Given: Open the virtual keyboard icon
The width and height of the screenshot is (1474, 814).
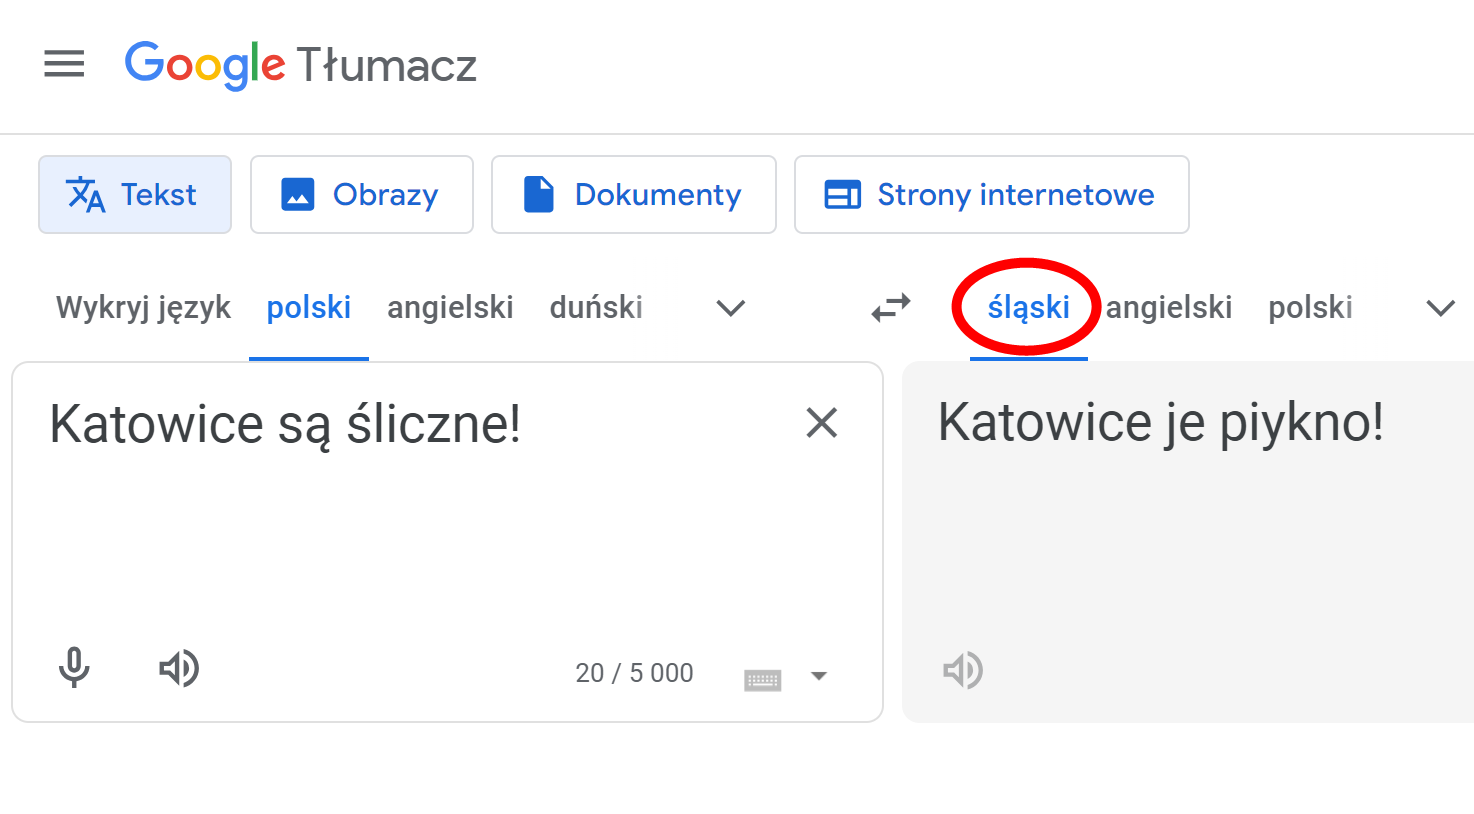Looking at the screenshot, I should click(763, 680).
